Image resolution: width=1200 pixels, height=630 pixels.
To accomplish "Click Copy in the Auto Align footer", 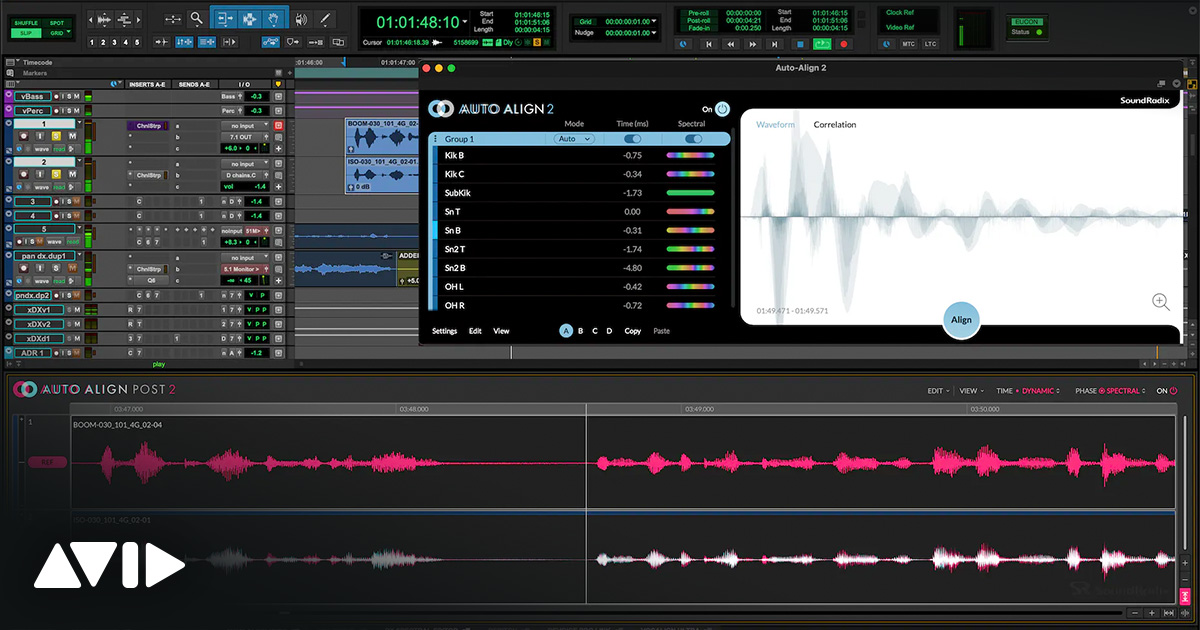I will tap(633, 331).
